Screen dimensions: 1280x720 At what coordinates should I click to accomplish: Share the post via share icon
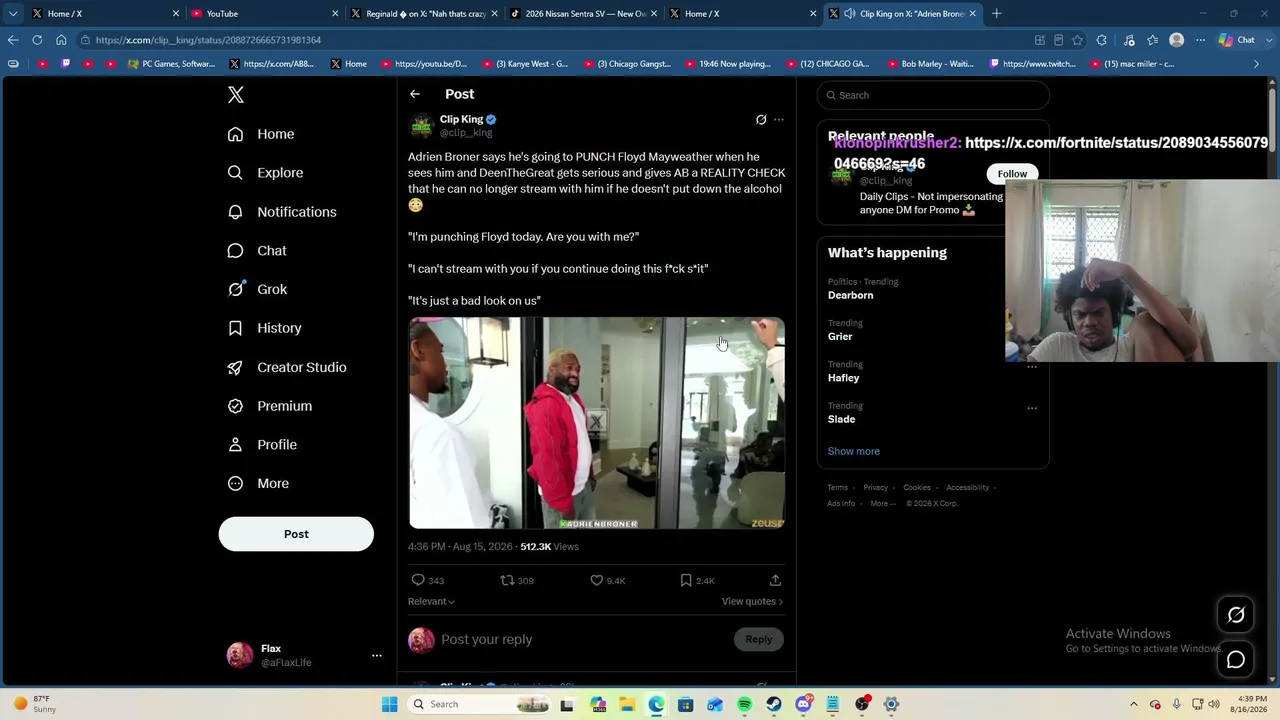click(x=775, y=580)
